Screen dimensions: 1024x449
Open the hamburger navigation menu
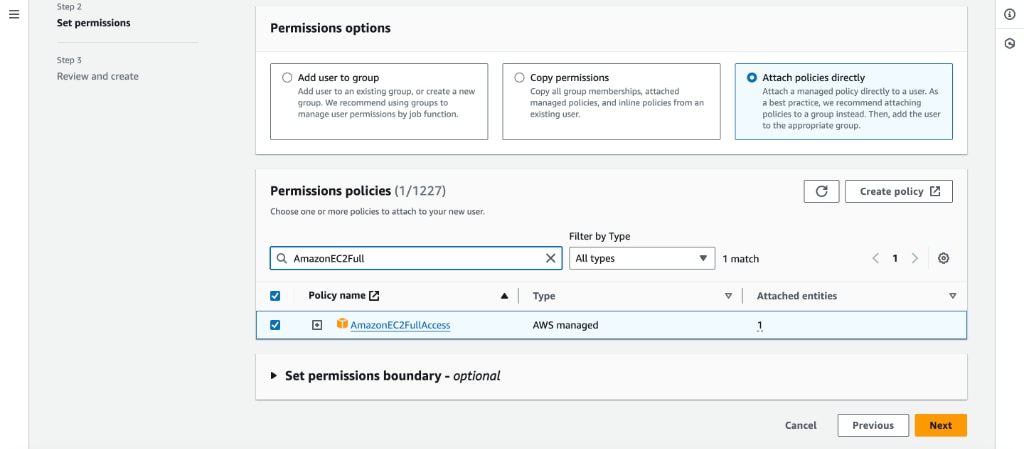(x=14, y=14)
